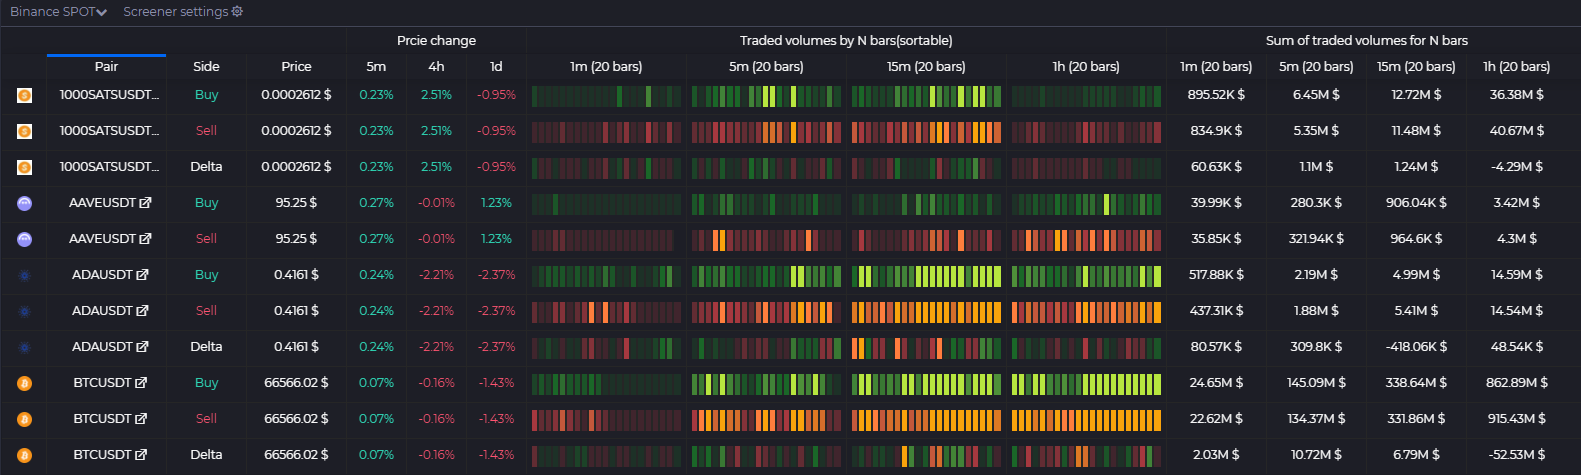Click the gear icon beside Screener settings

(237, 12)
